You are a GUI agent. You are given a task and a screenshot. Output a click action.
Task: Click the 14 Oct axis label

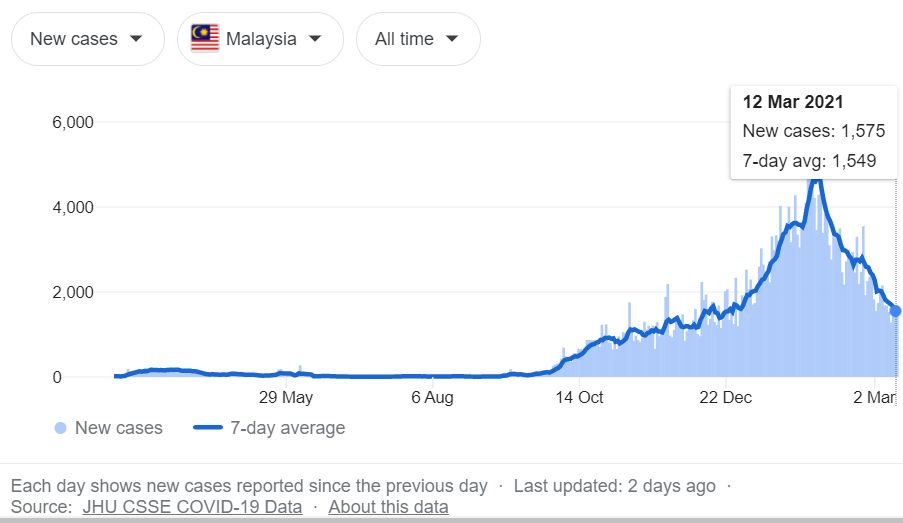(579, 398)
